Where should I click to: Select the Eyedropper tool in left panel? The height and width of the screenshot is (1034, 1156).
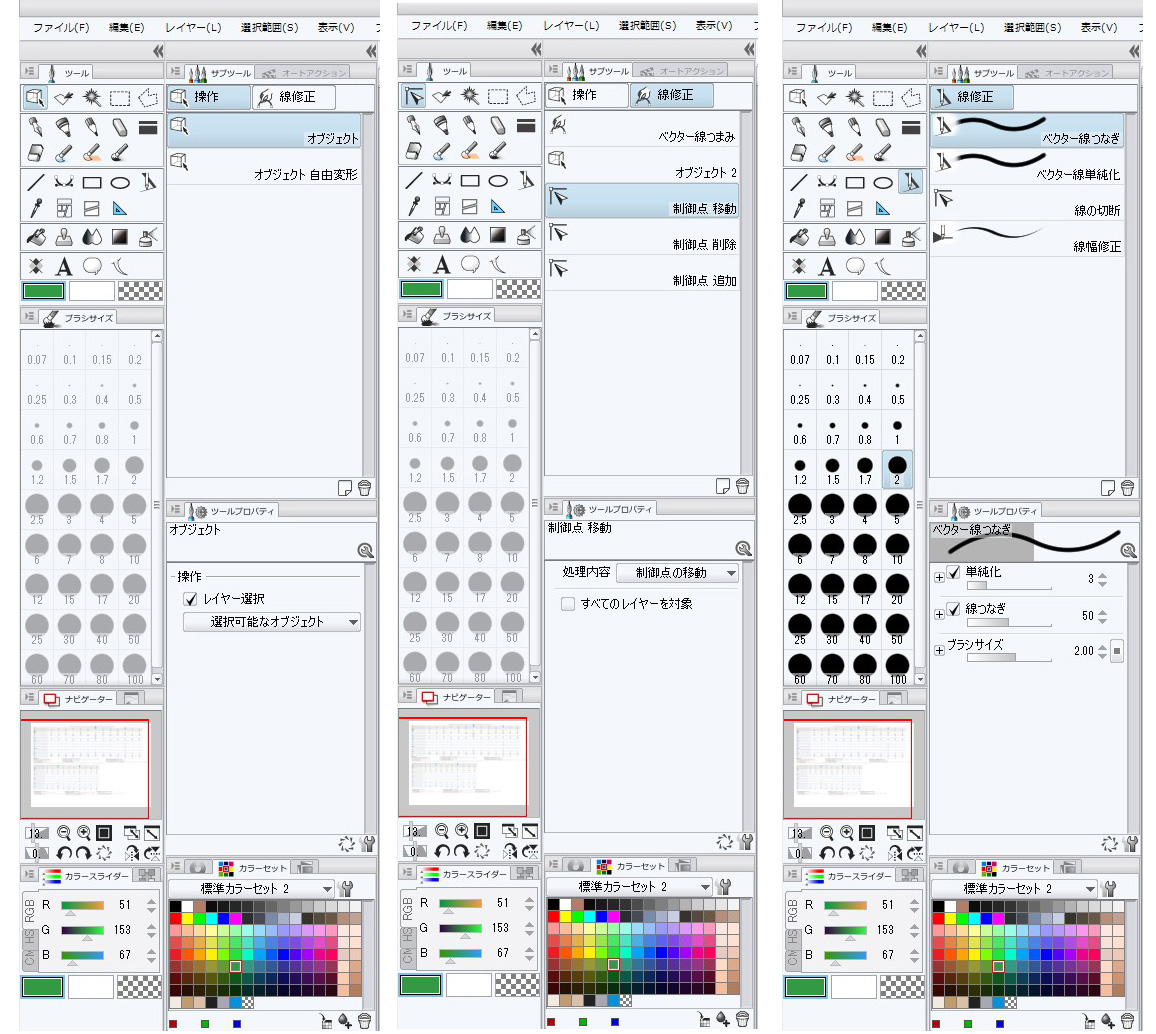(36, 209)
